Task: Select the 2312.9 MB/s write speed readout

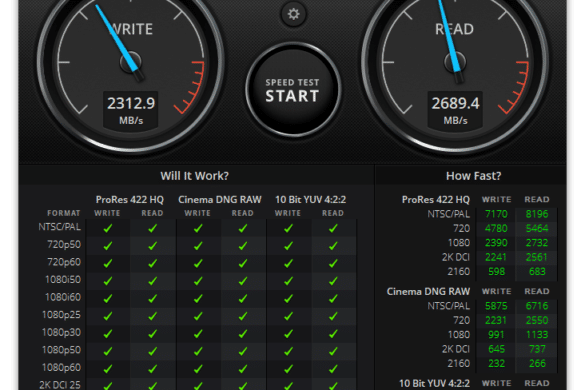Action: [x=131, y=110]
